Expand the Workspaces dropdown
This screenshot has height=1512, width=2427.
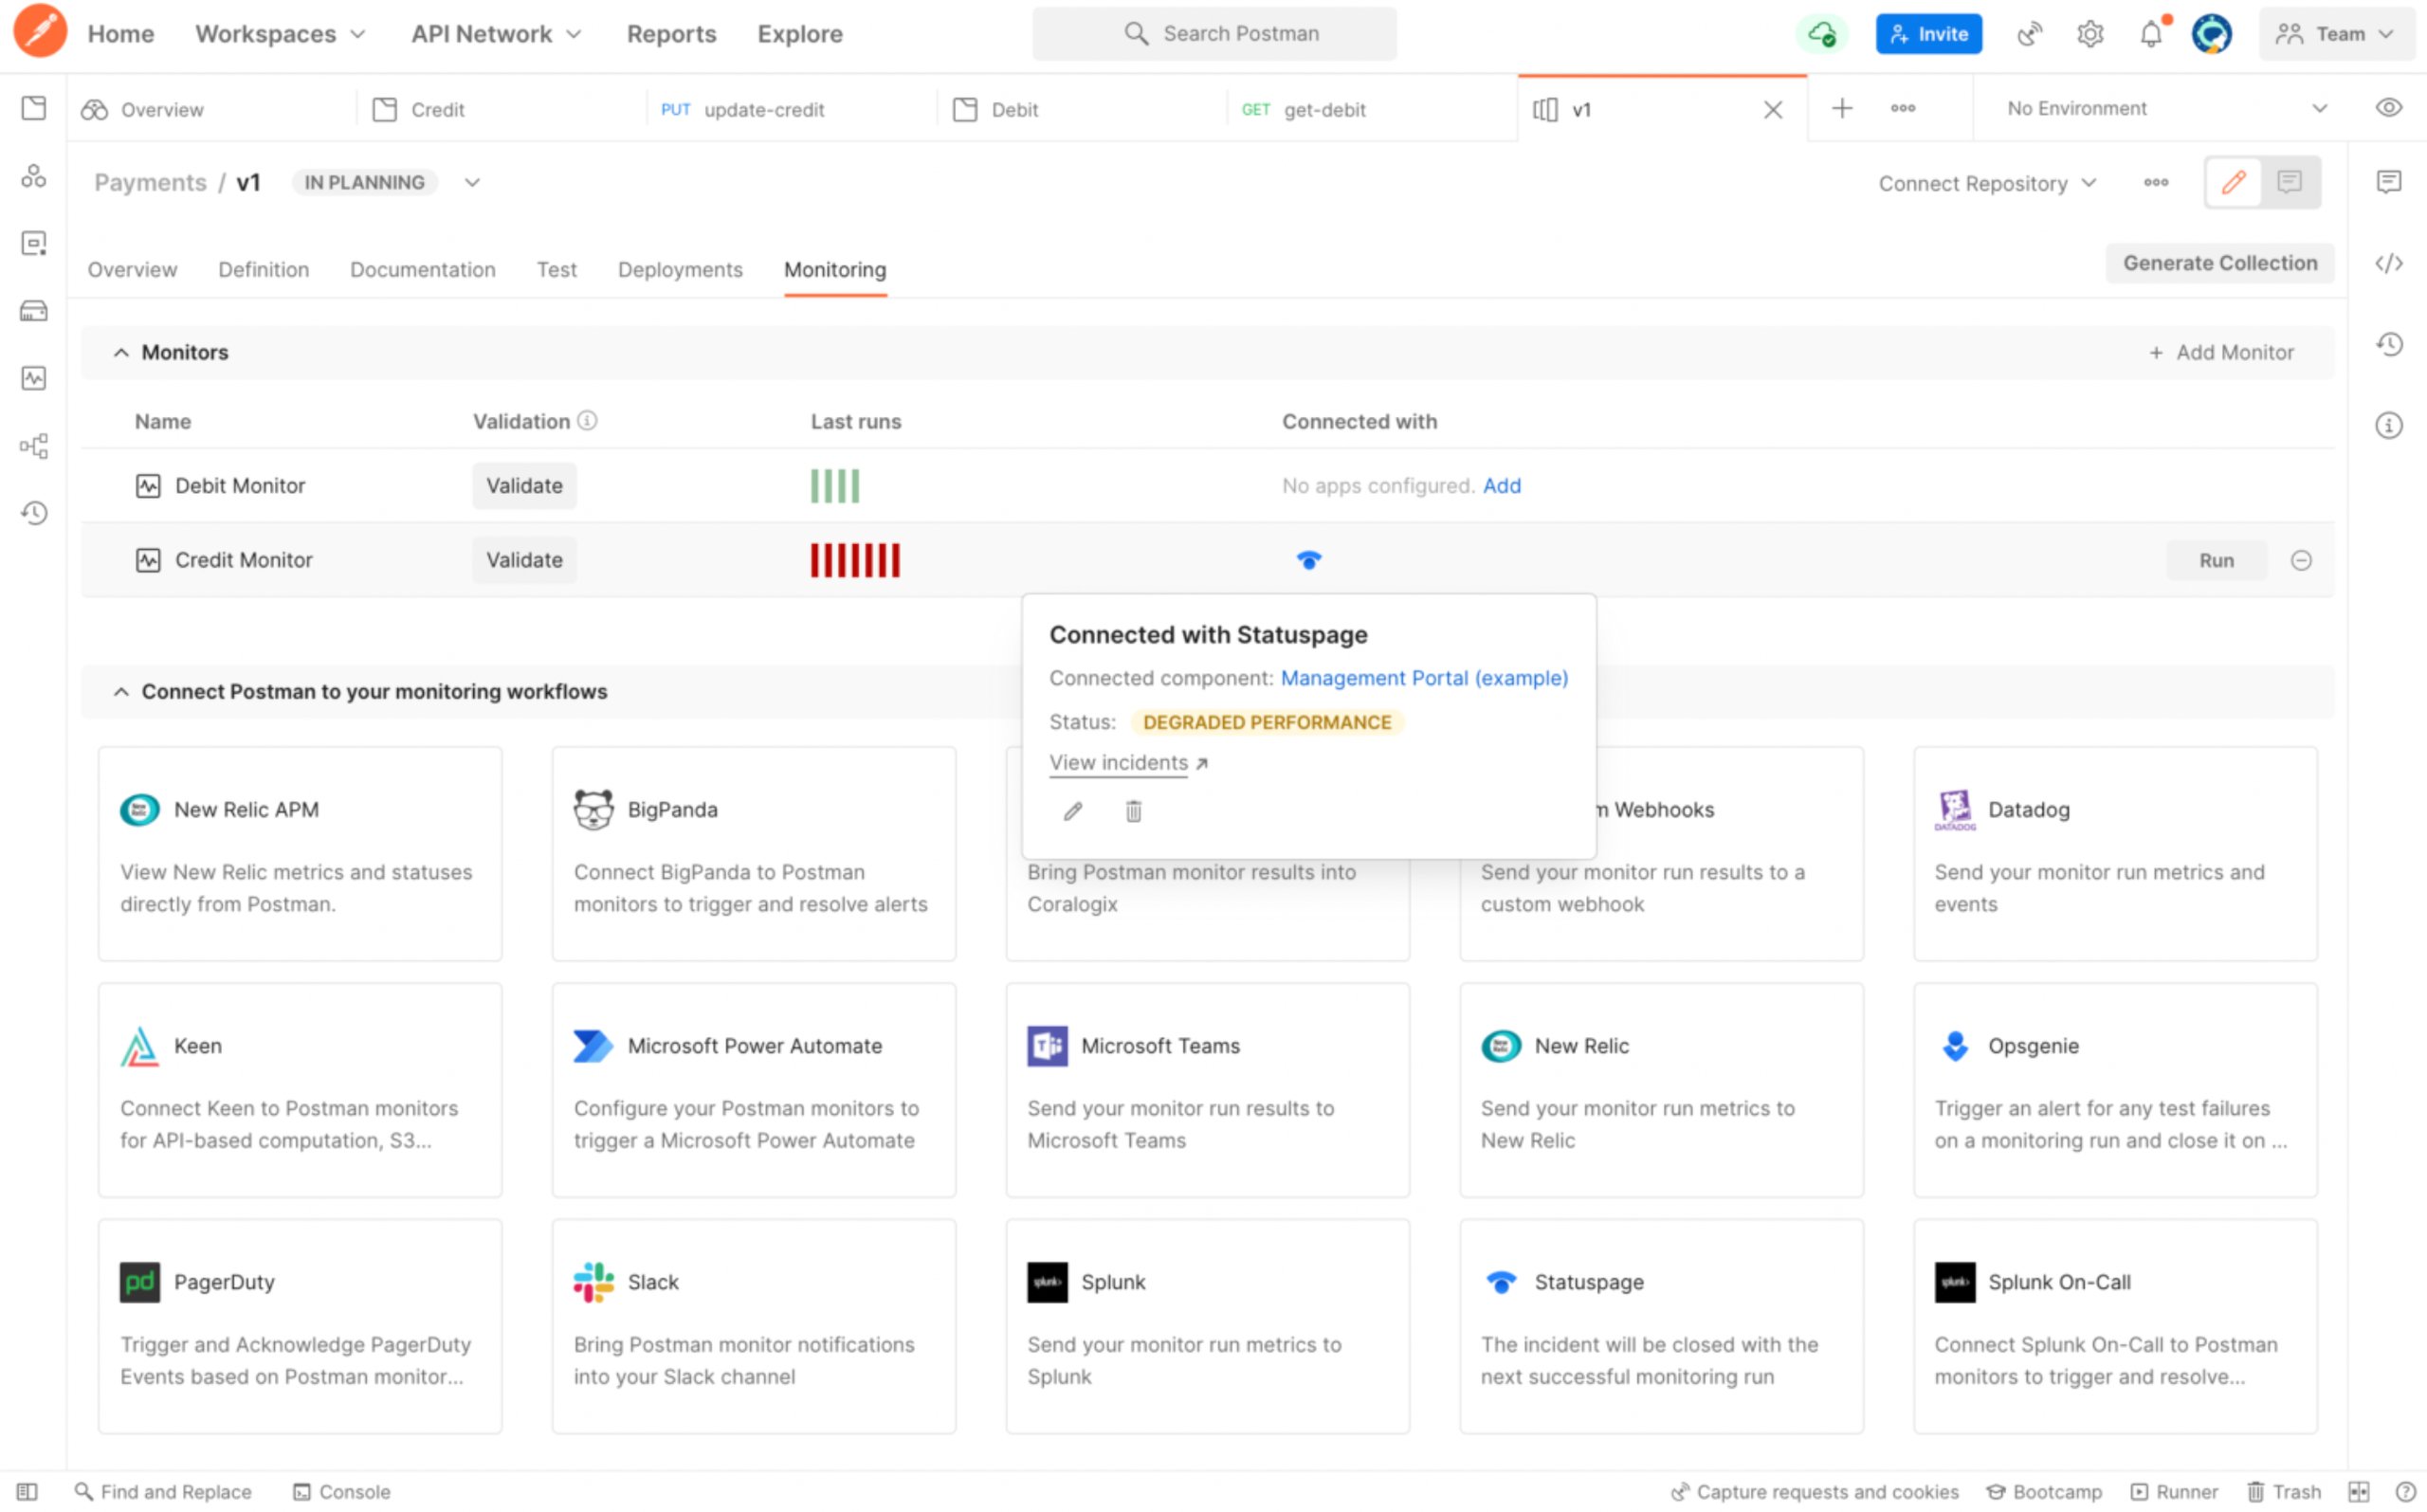coord(280,34)
